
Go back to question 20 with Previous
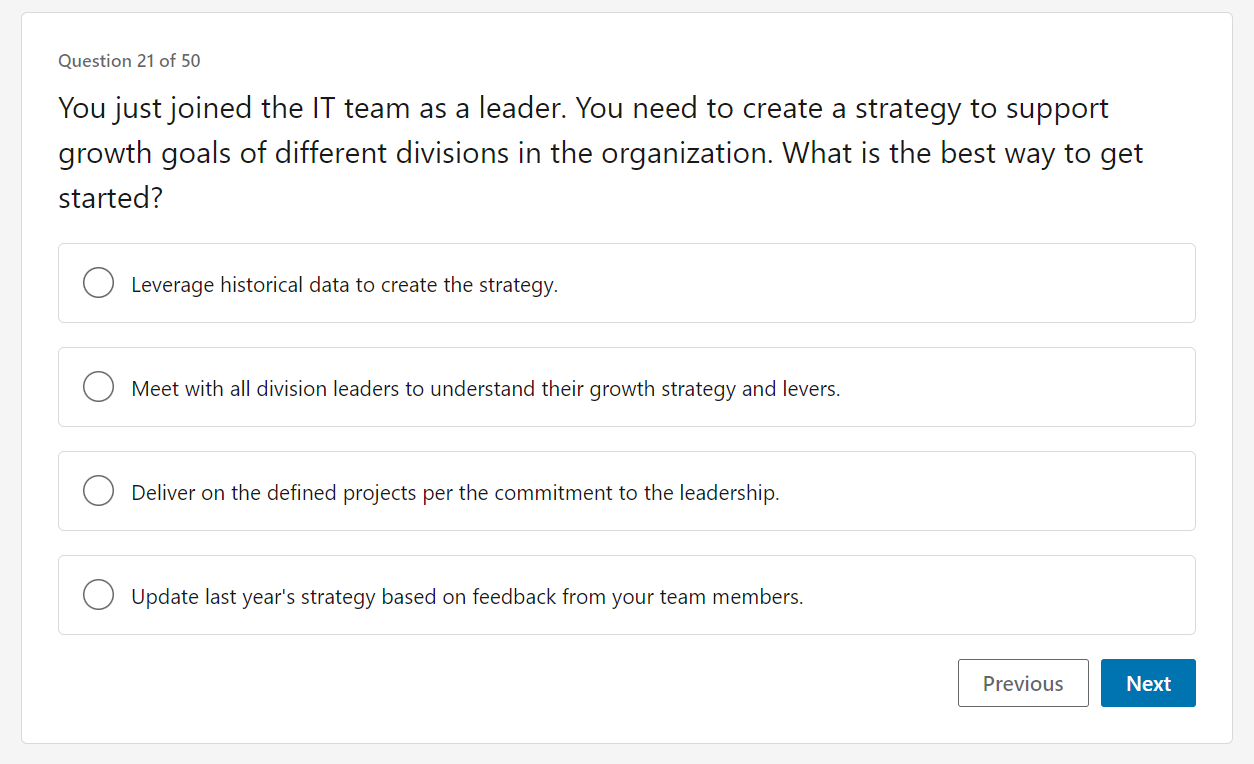pyautogui.click(x=1023, y=683)
